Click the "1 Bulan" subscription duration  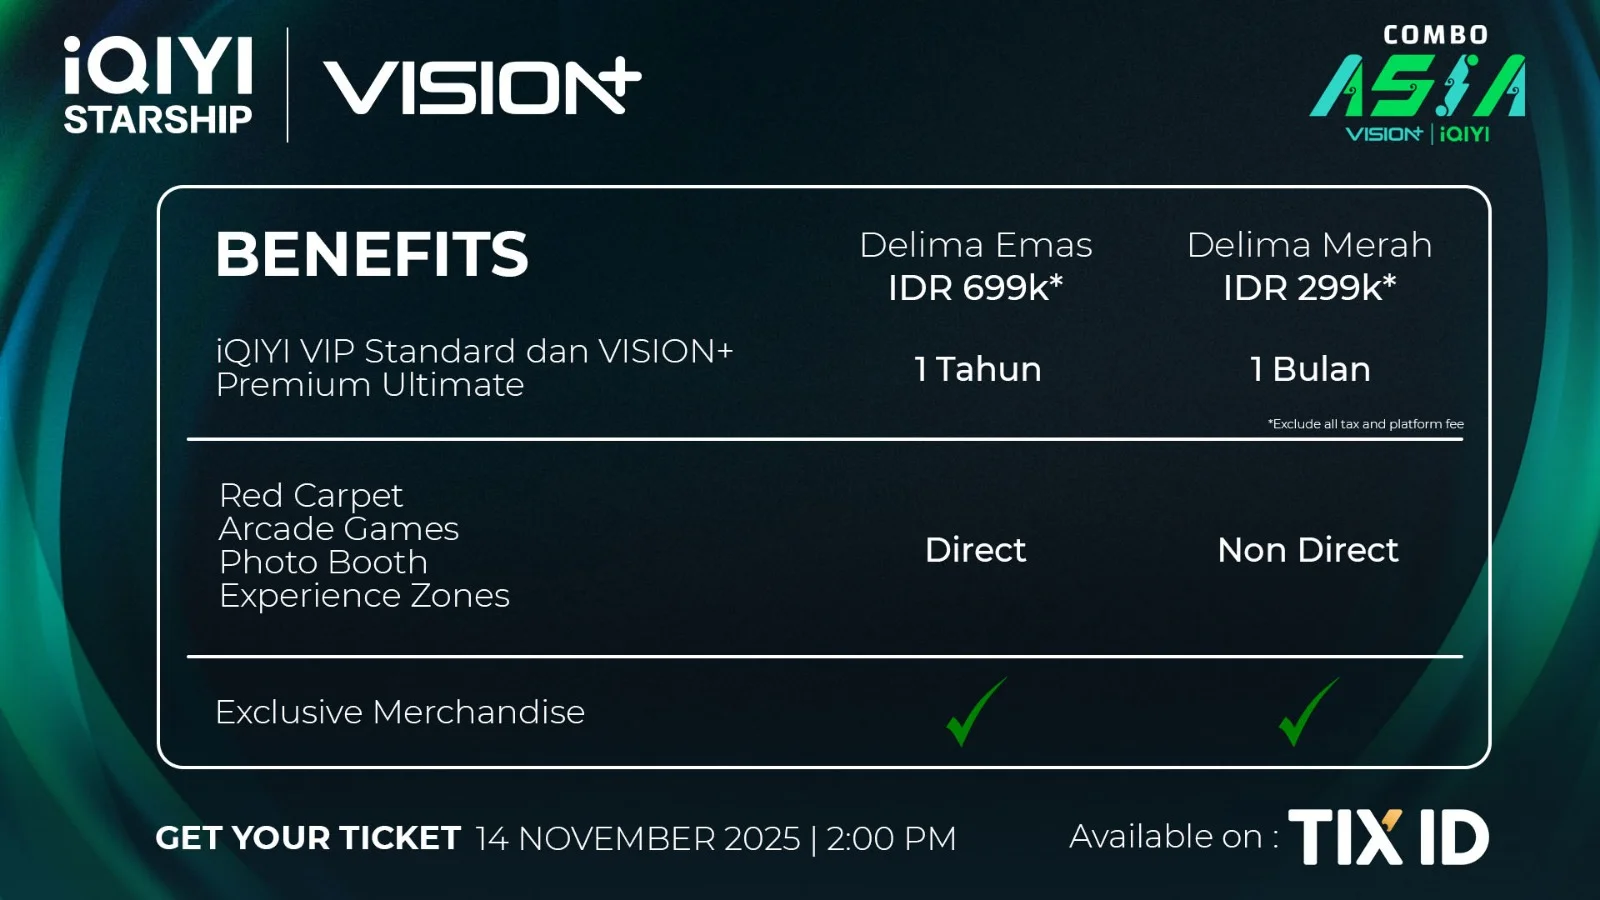point(1310,370)
